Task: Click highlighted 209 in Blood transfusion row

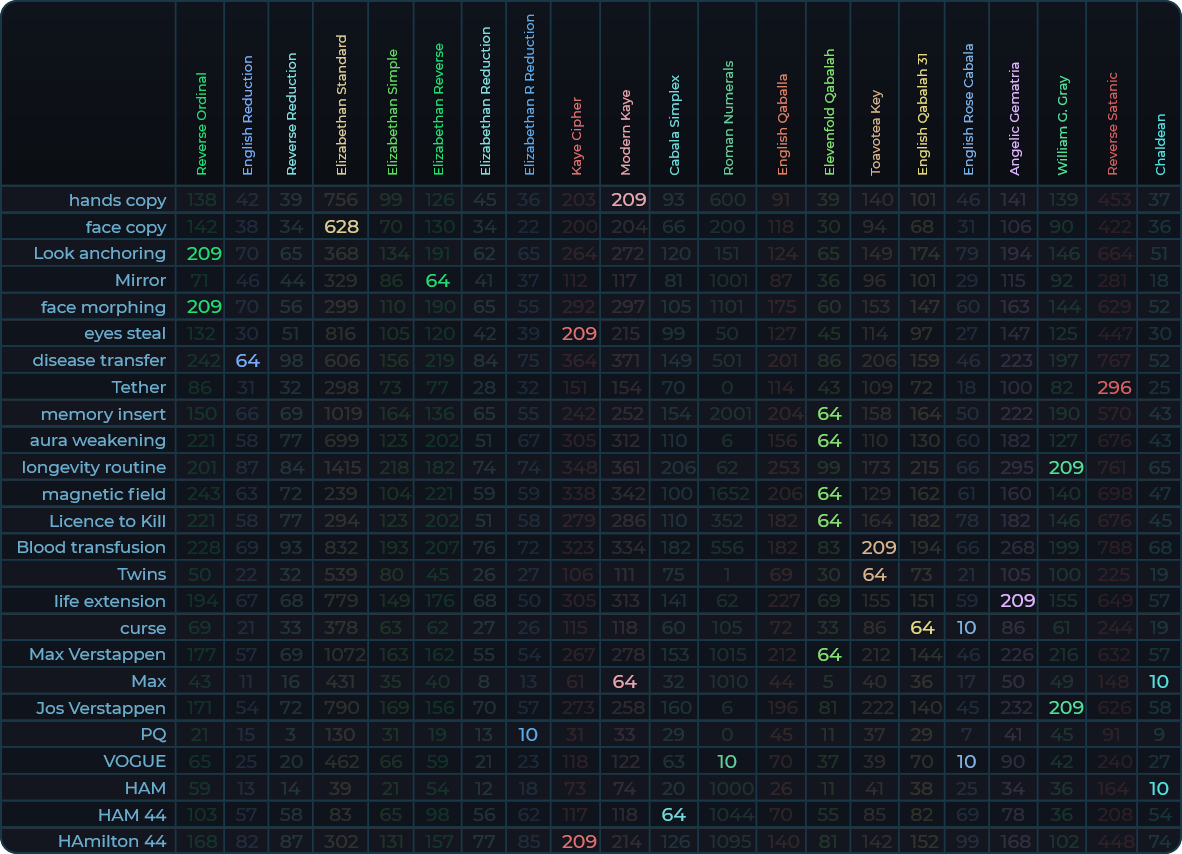Action: pyautogui.click(x=878, y=547)
